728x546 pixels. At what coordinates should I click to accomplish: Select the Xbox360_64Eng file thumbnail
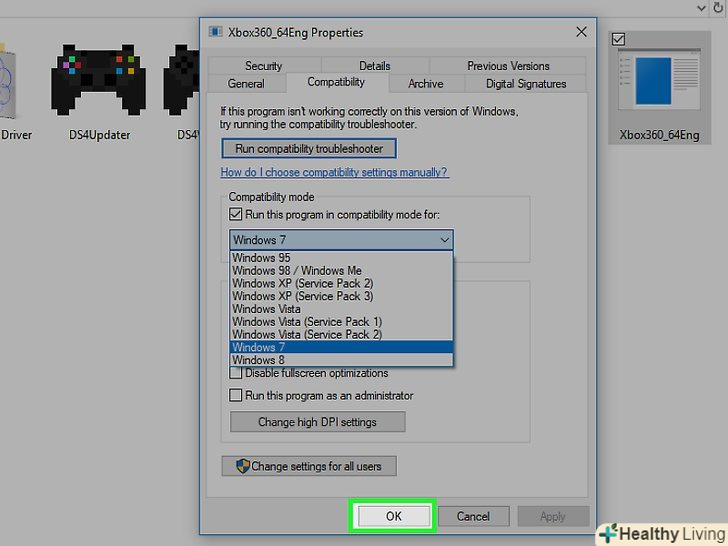click(659, 79)
